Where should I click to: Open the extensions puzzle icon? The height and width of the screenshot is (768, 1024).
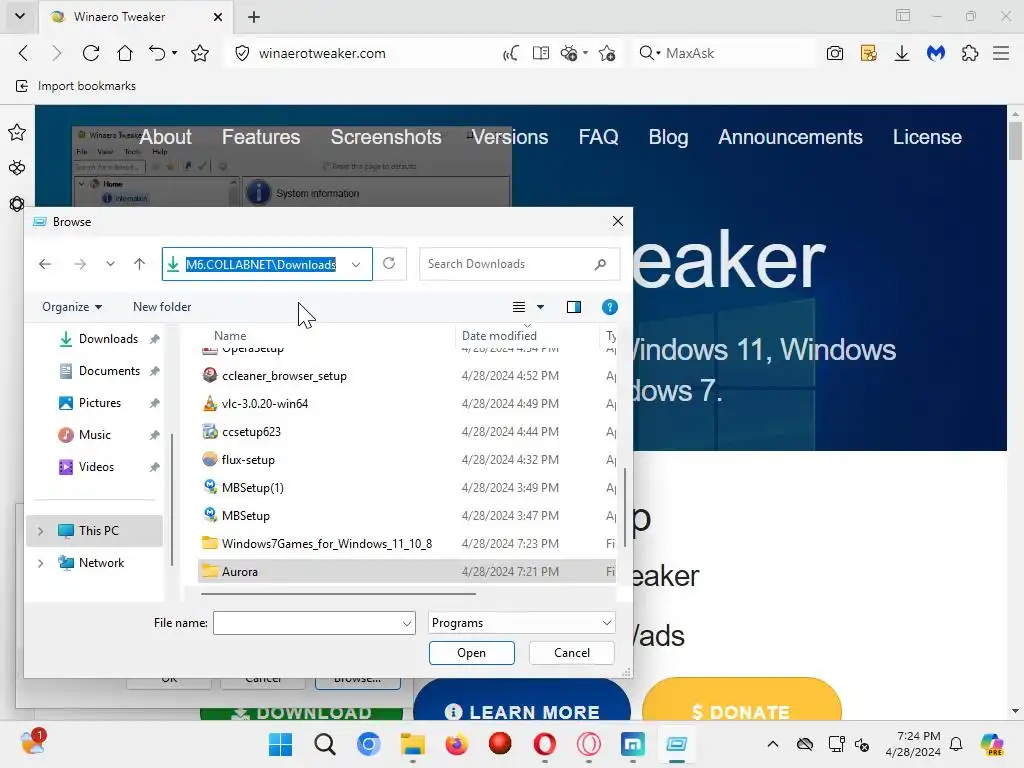pos(970,53)
